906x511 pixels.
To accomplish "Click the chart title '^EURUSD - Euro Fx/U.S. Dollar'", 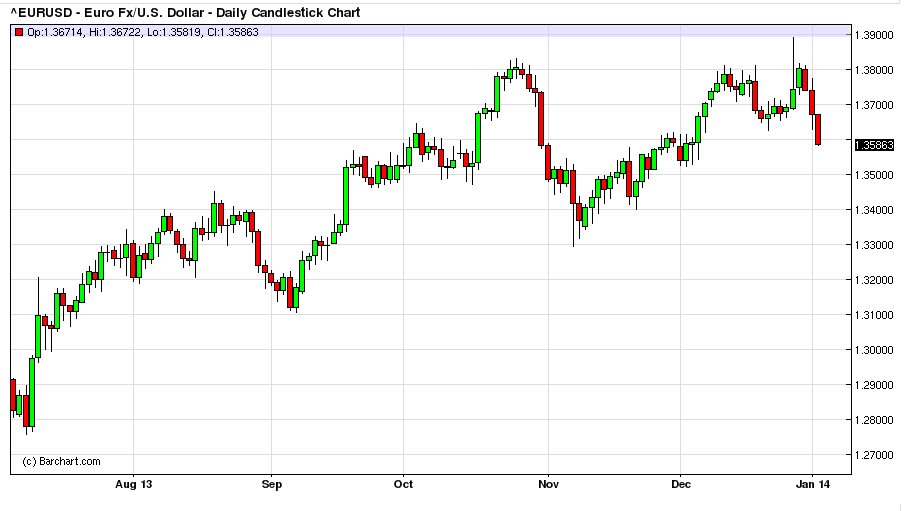I will click(x=106, y=12).
